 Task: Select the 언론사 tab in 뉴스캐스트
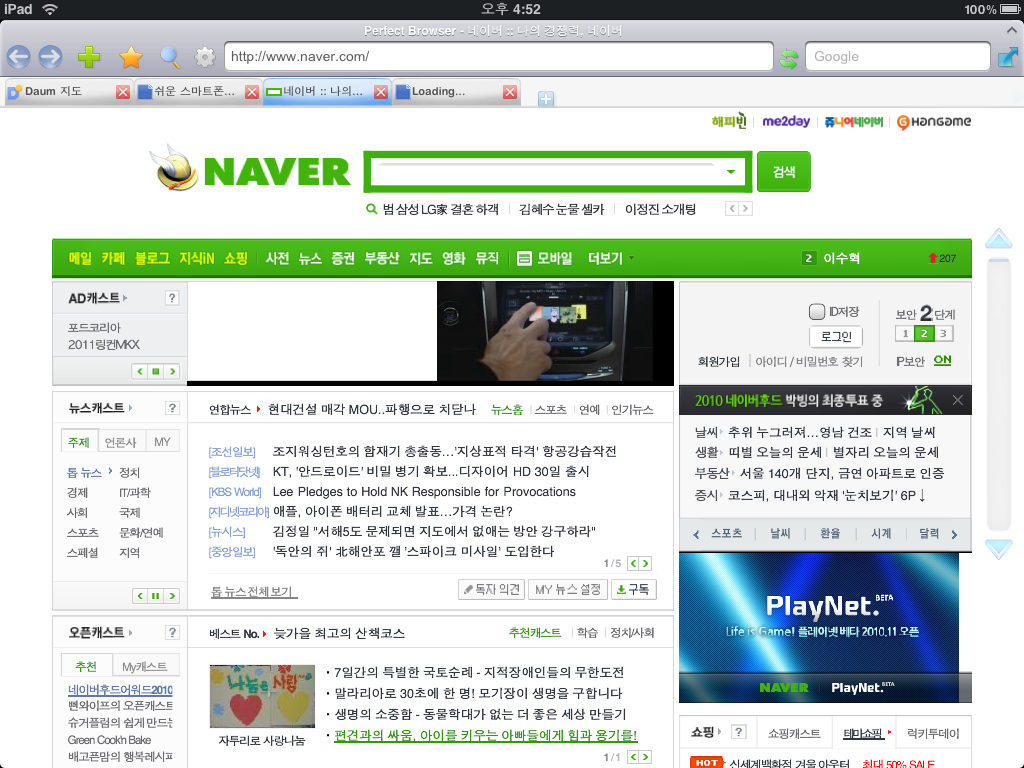point(121,442)
